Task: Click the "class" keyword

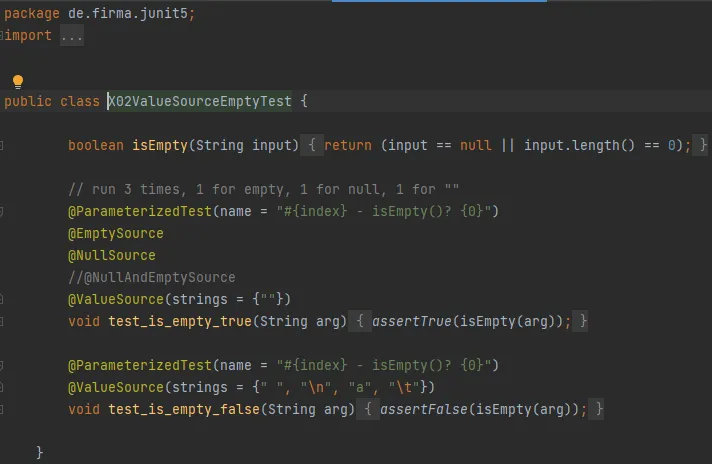Action: tap(80, 101)
